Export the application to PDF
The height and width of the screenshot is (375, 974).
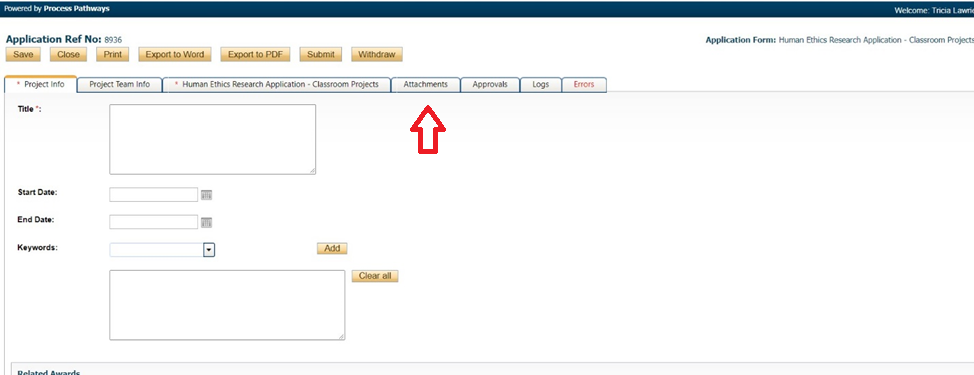pos(255,55)
